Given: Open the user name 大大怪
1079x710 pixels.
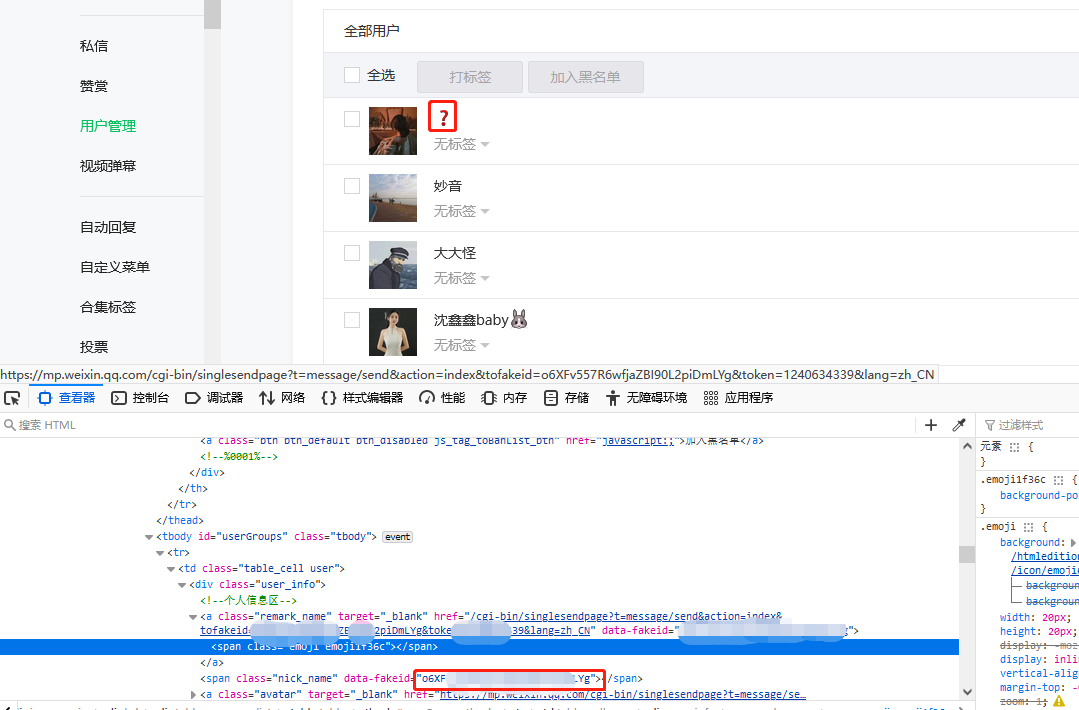Looking at the screenshot, I should click(454, 253).
